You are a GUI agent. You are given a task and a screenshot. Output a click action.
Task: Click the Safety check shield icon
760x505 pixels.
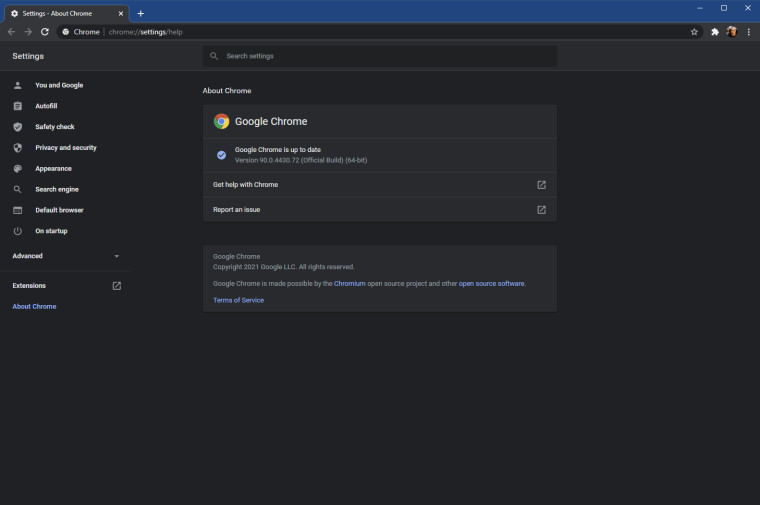17,127
